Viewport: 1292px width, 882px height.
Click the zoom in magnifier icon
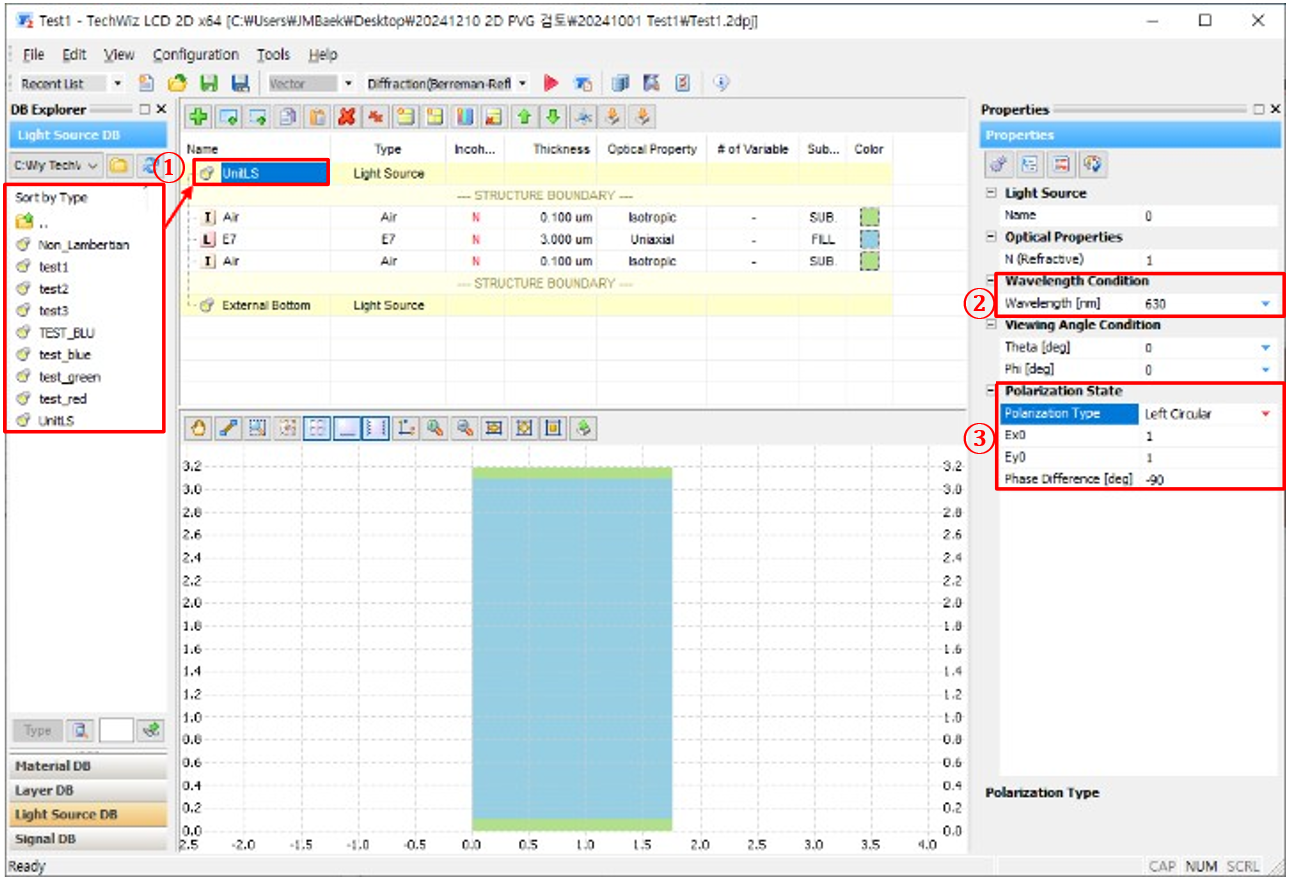click(434, 428)
